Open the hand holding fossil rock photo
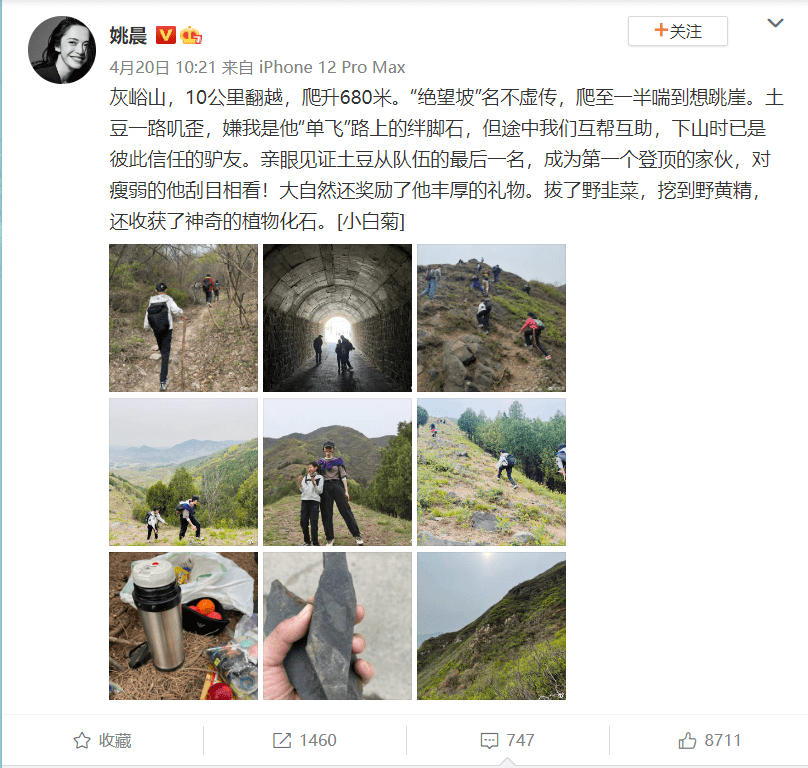 pos(338,626)
